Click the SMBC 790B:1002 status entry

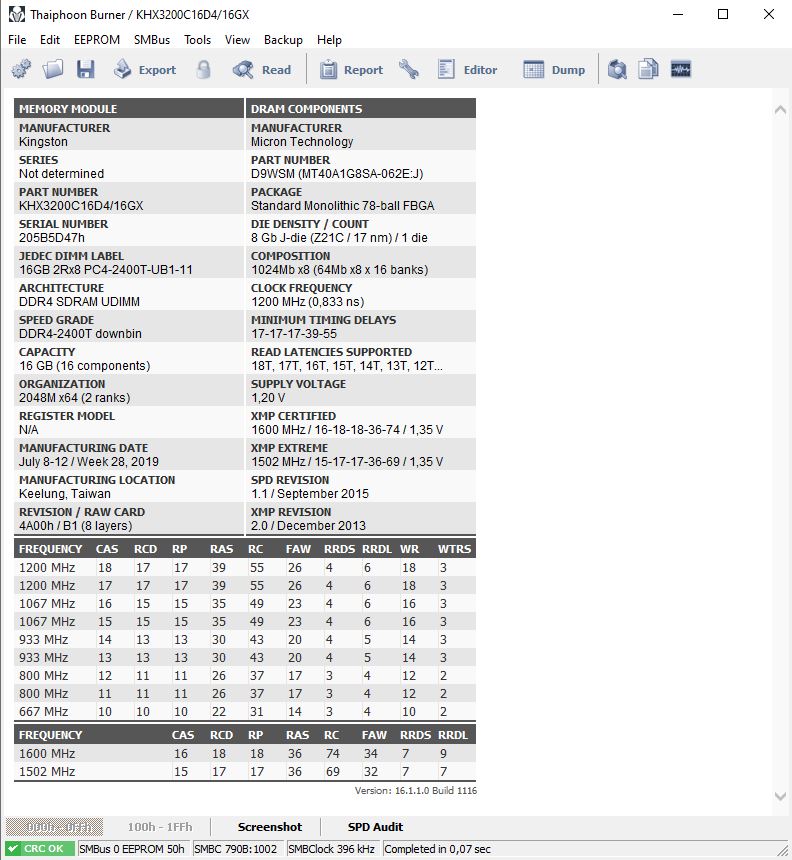(237, 848)
